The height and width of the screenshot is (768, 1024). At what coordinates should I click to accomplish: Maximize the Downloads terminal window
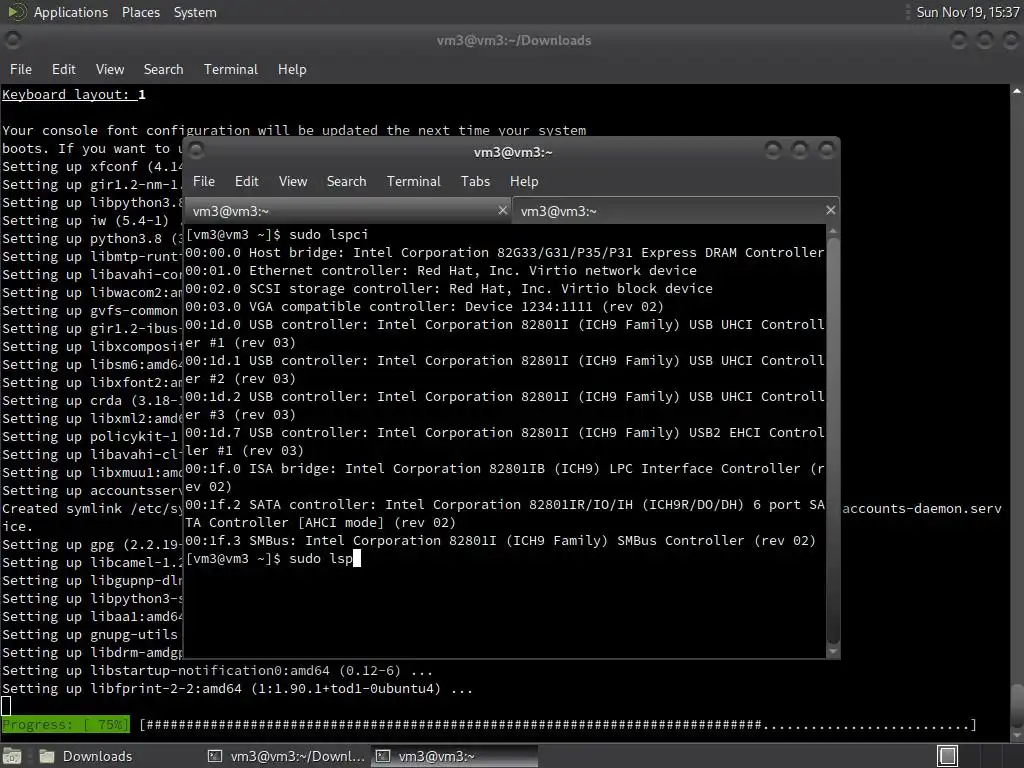pyautogui.click(x=985, y=40)
